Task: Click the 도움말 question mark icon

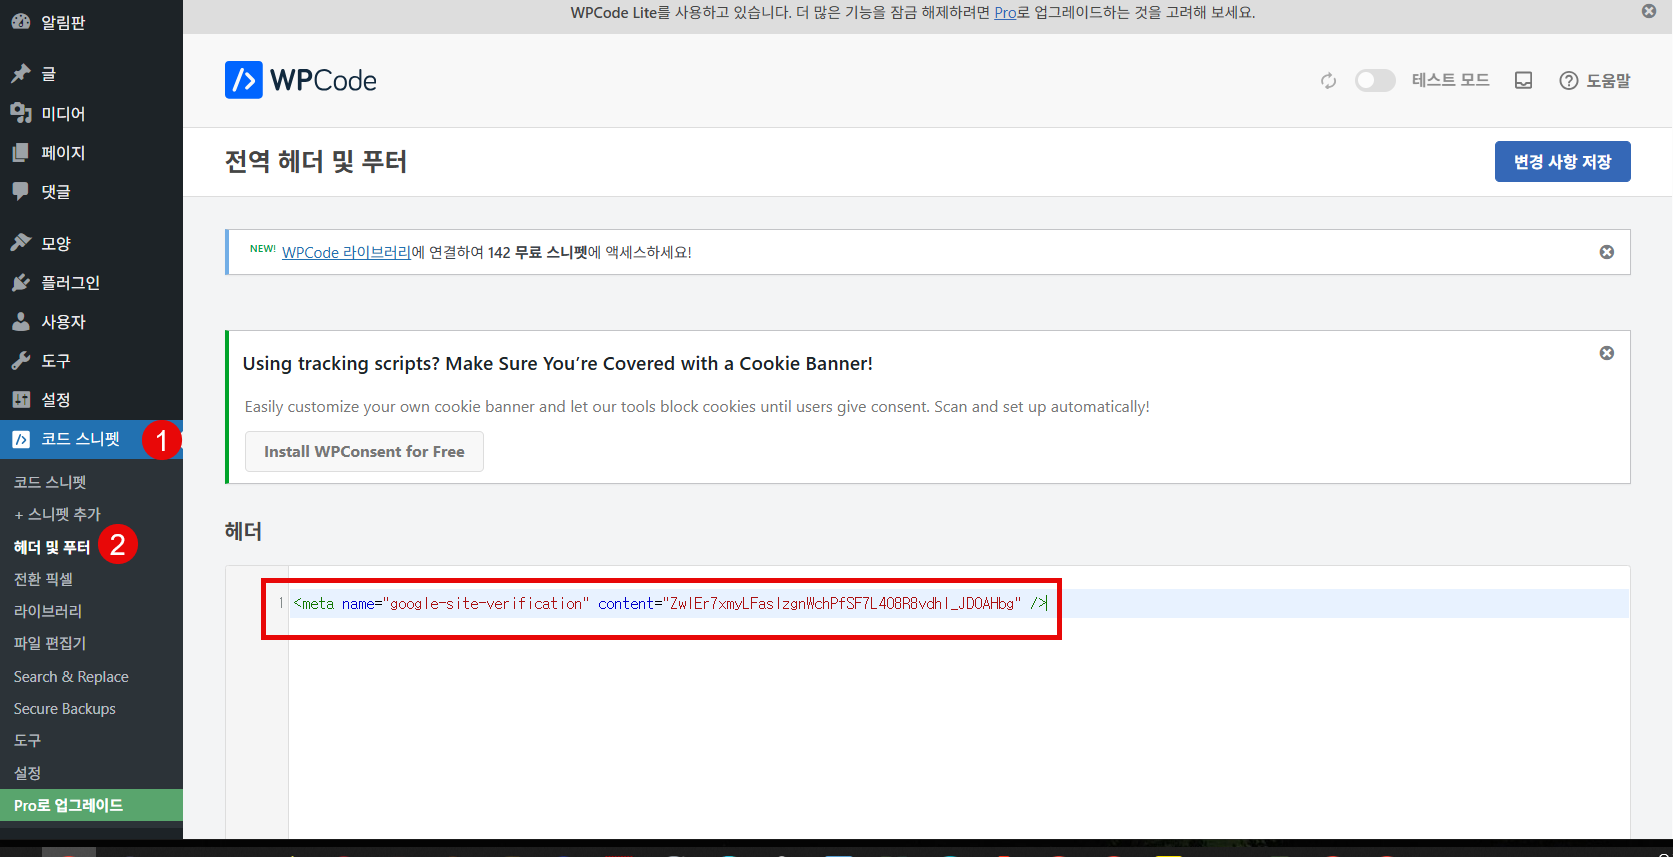Action: point(1569,80)
